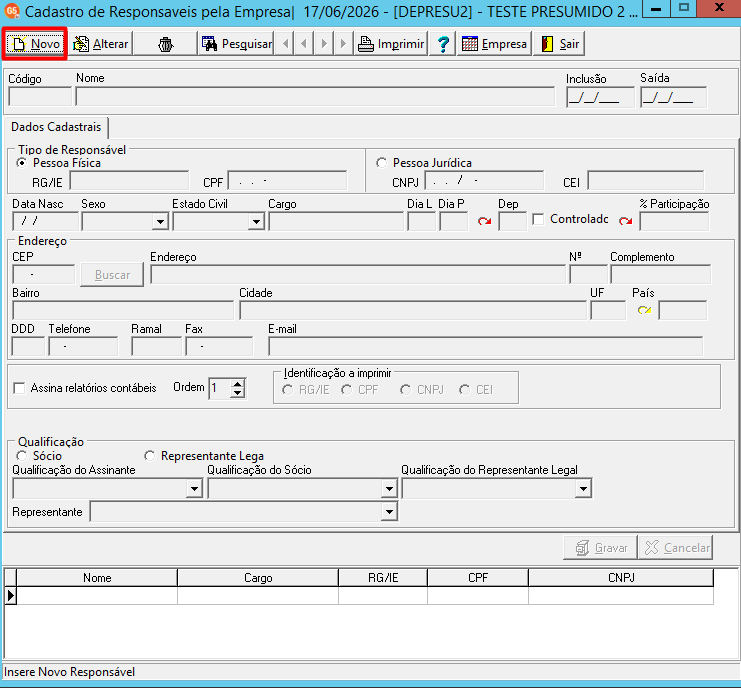Open Pesquisar search with binoculars icon
Image resolution: width=741 pixels, height=688 pixels.
236,44
